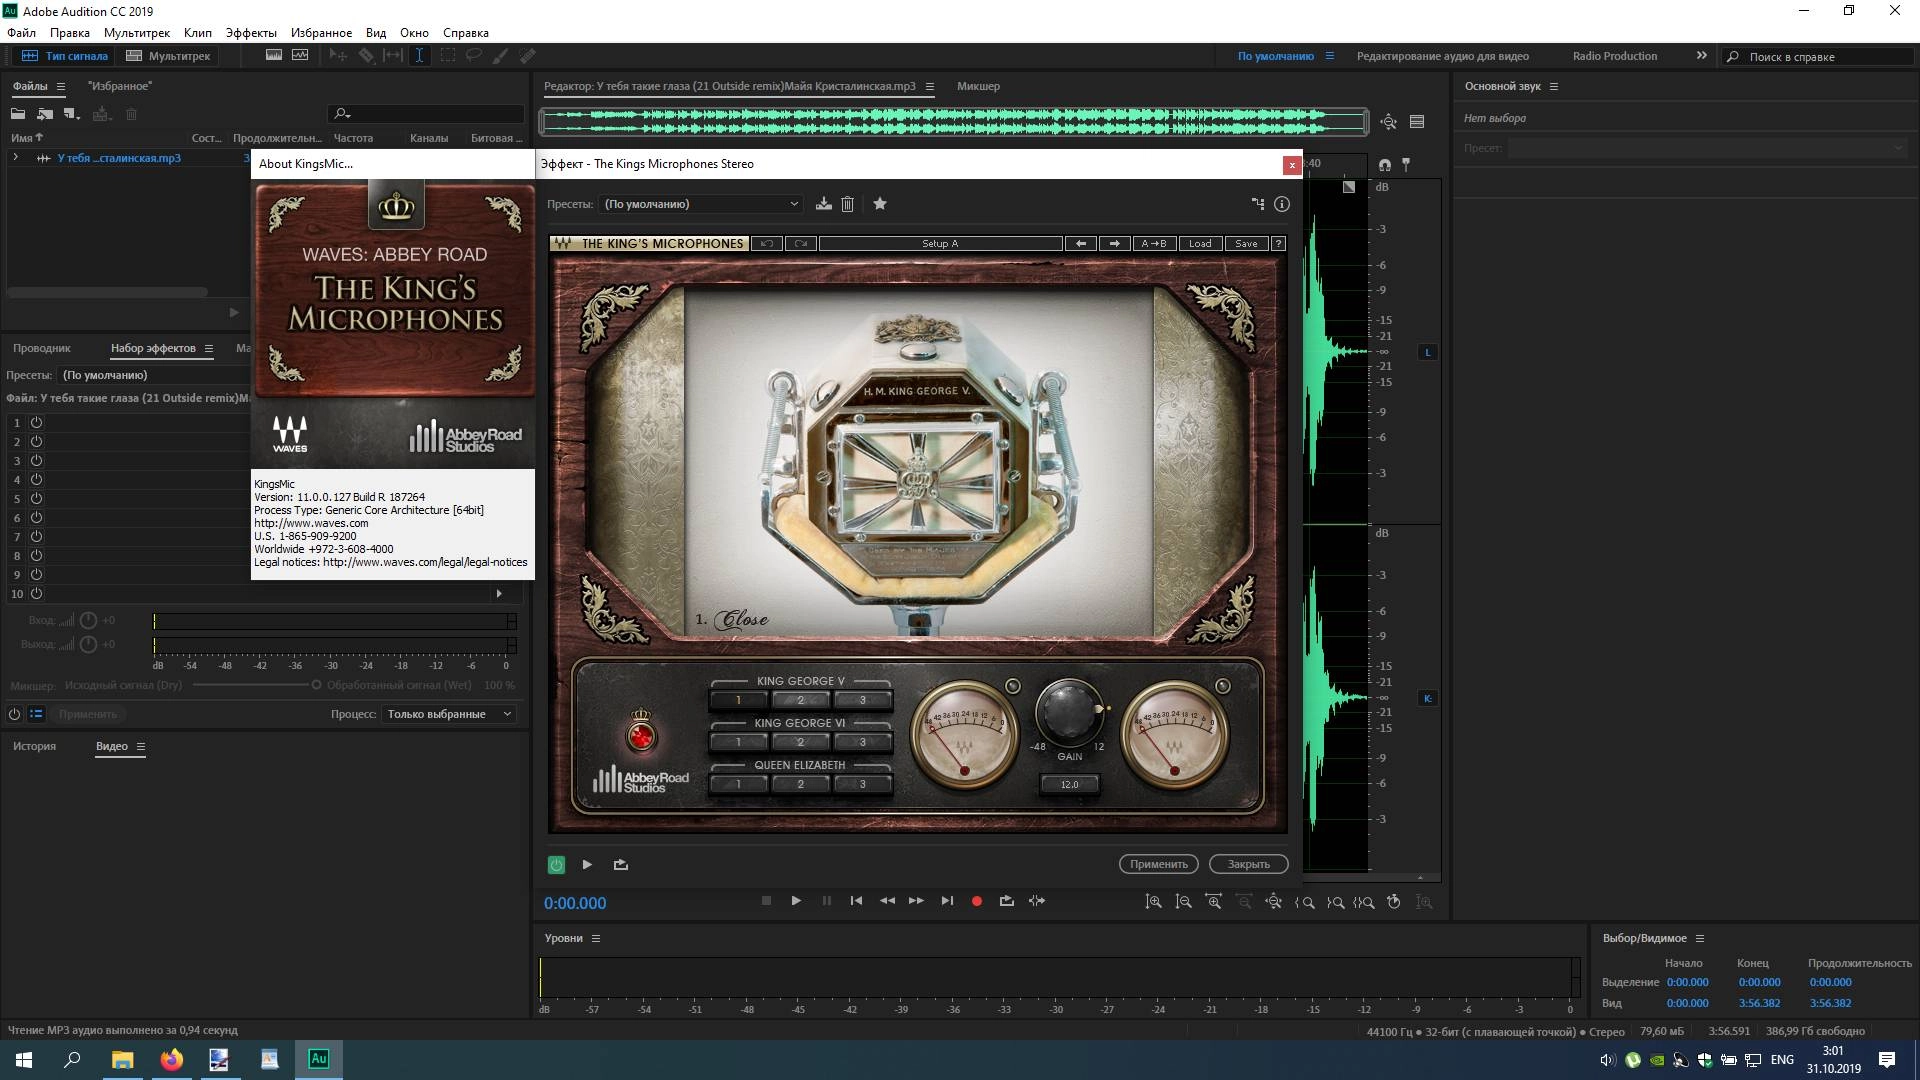Viewport: 1920px width, 1080px height.
Task: Show the spectral frequency display
Action: pos(273,56)
